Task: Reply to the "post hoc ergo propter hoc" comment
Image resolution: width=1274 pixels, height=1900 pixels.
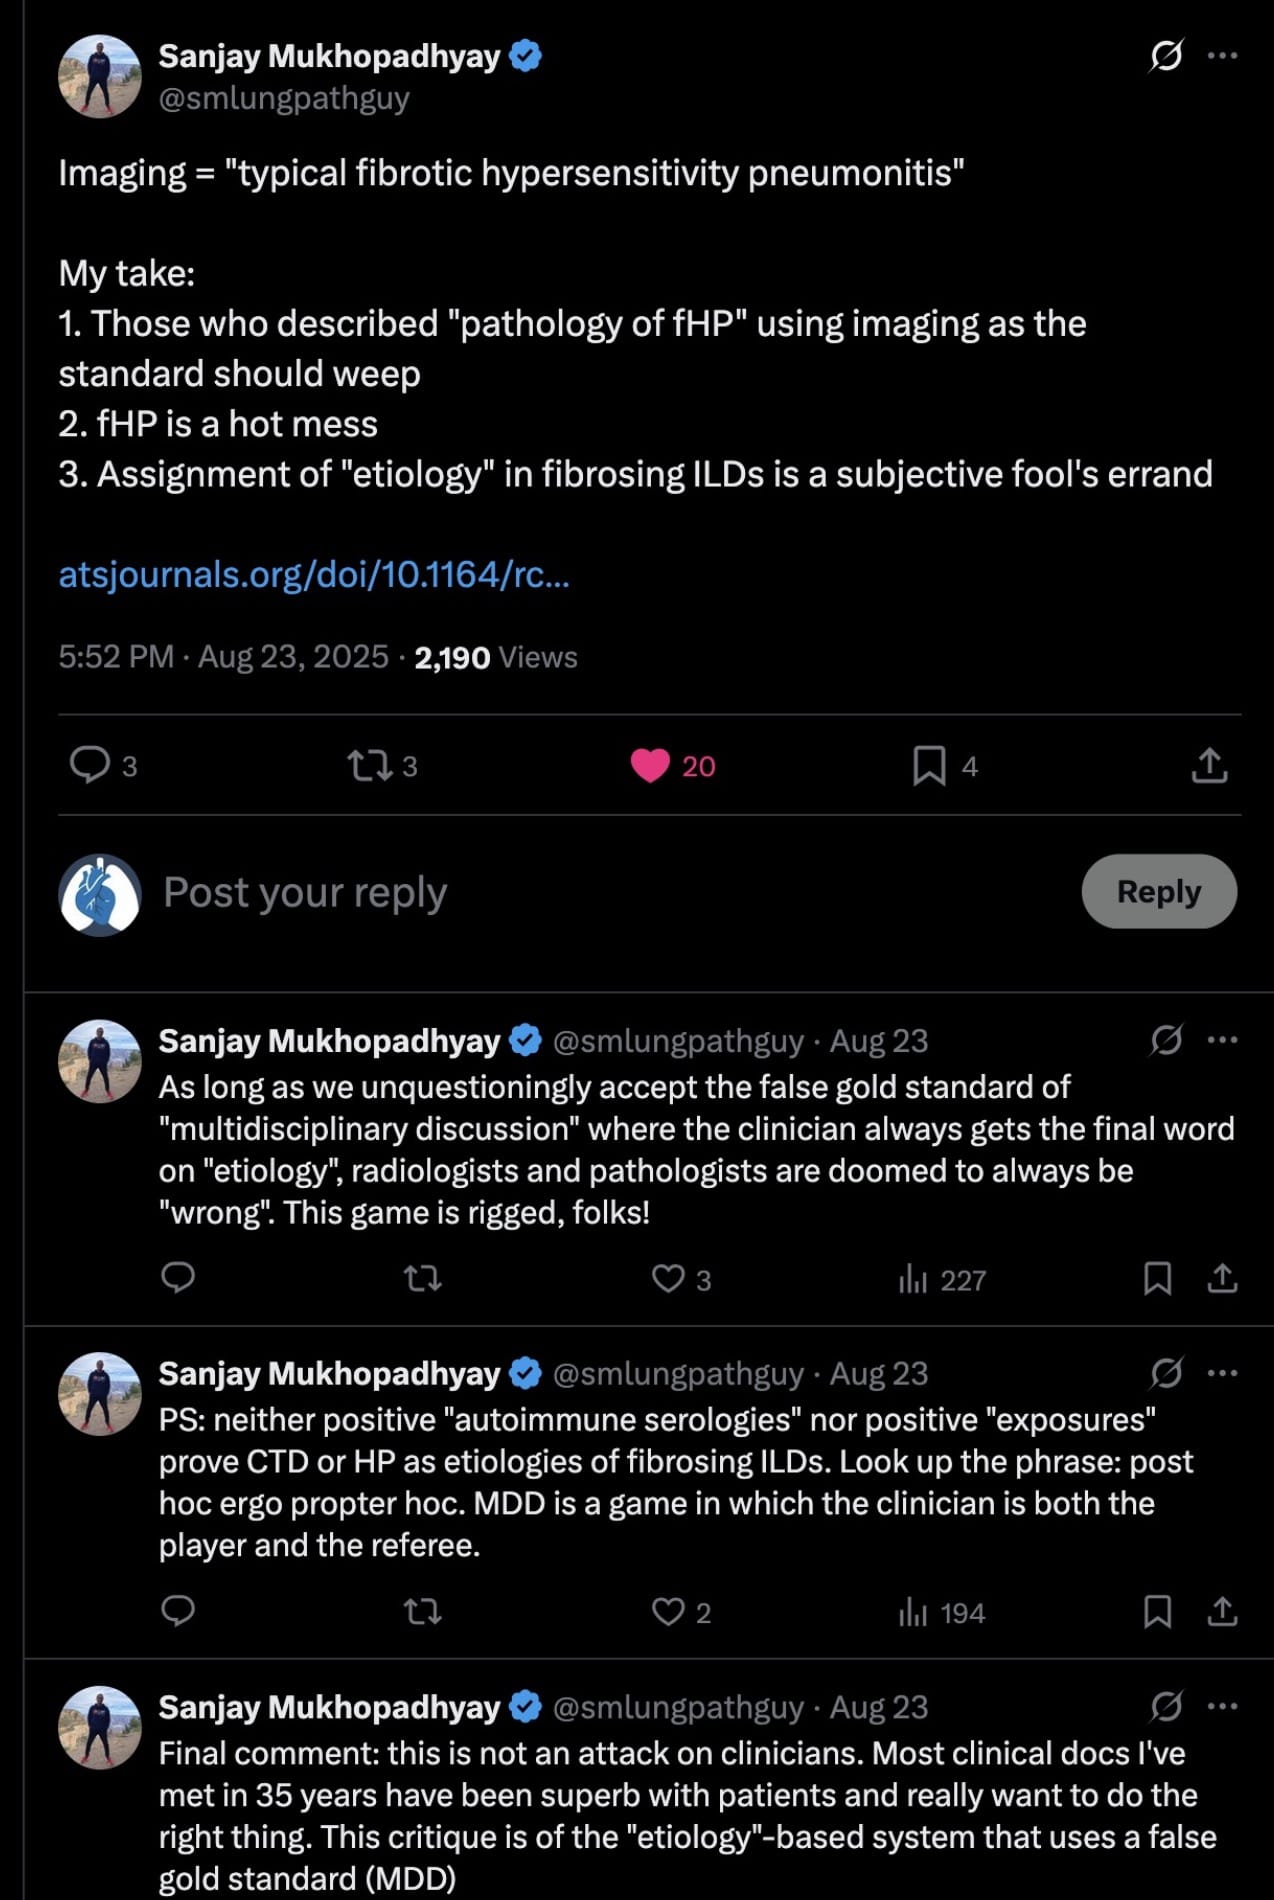Action: coord(178,1611)
